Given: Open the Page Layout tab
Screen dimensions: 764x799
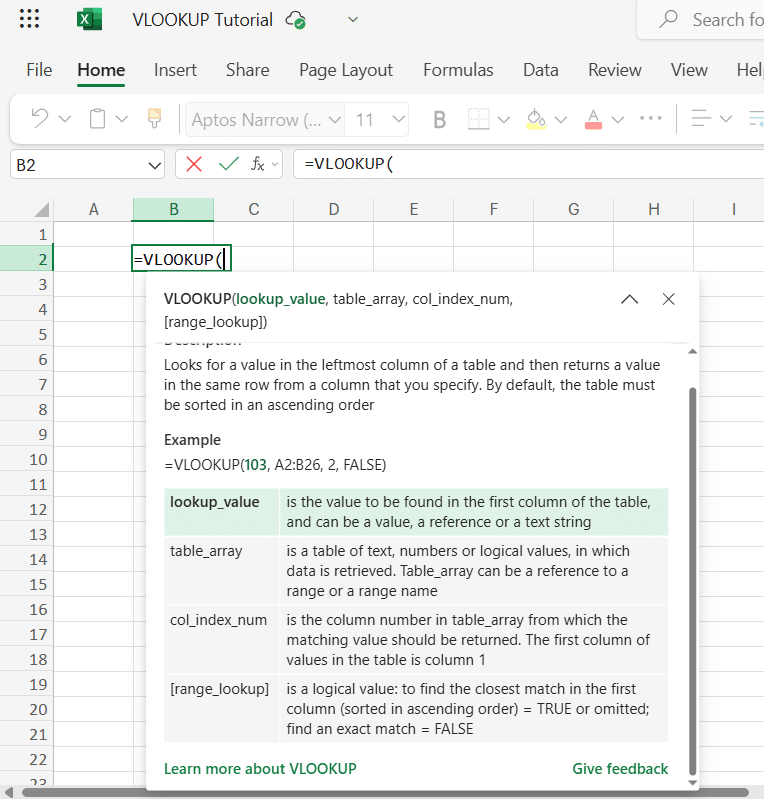Looking at the screenshot, I should pyautogui.click(x=346, y=70).
